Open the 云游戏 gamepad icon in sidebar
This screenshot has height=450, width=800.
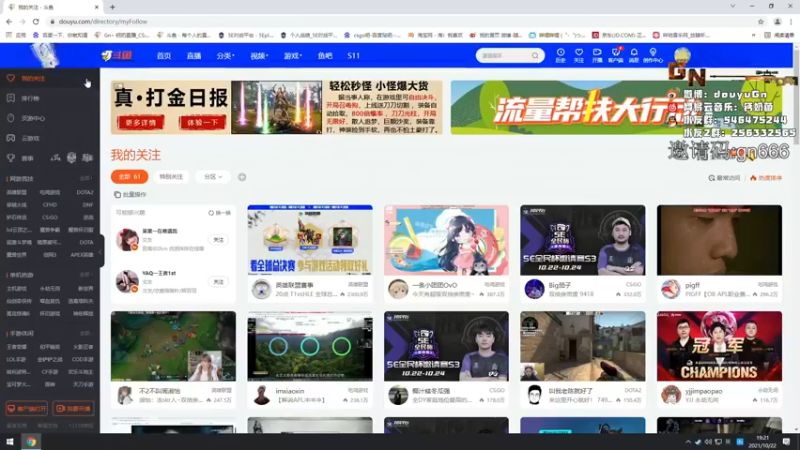[x=11, y=138]
